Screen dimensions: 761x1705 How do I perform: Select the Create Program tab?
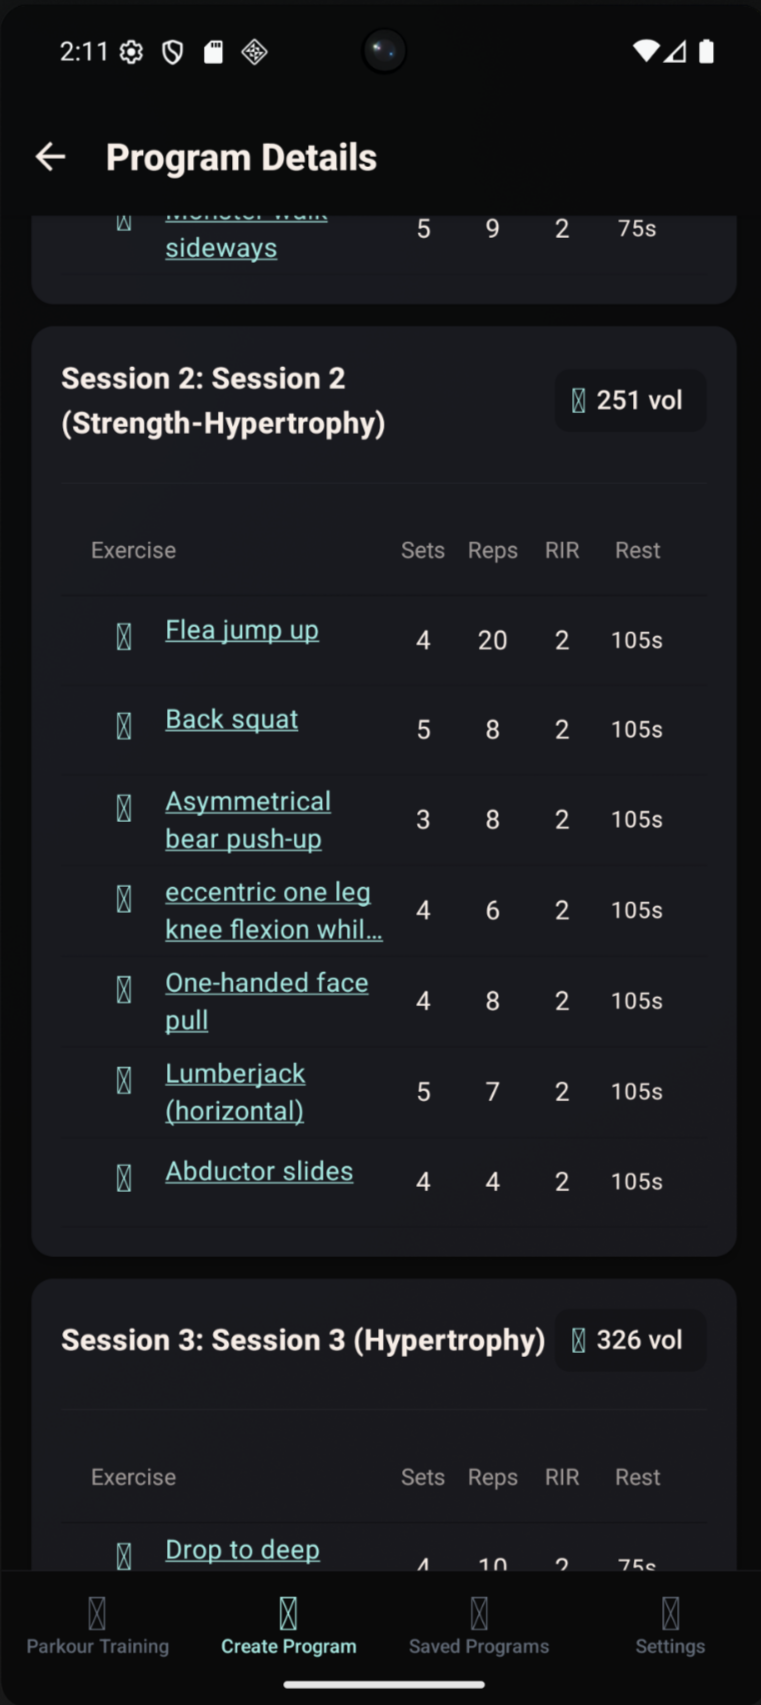click(x=288, y=1627)
